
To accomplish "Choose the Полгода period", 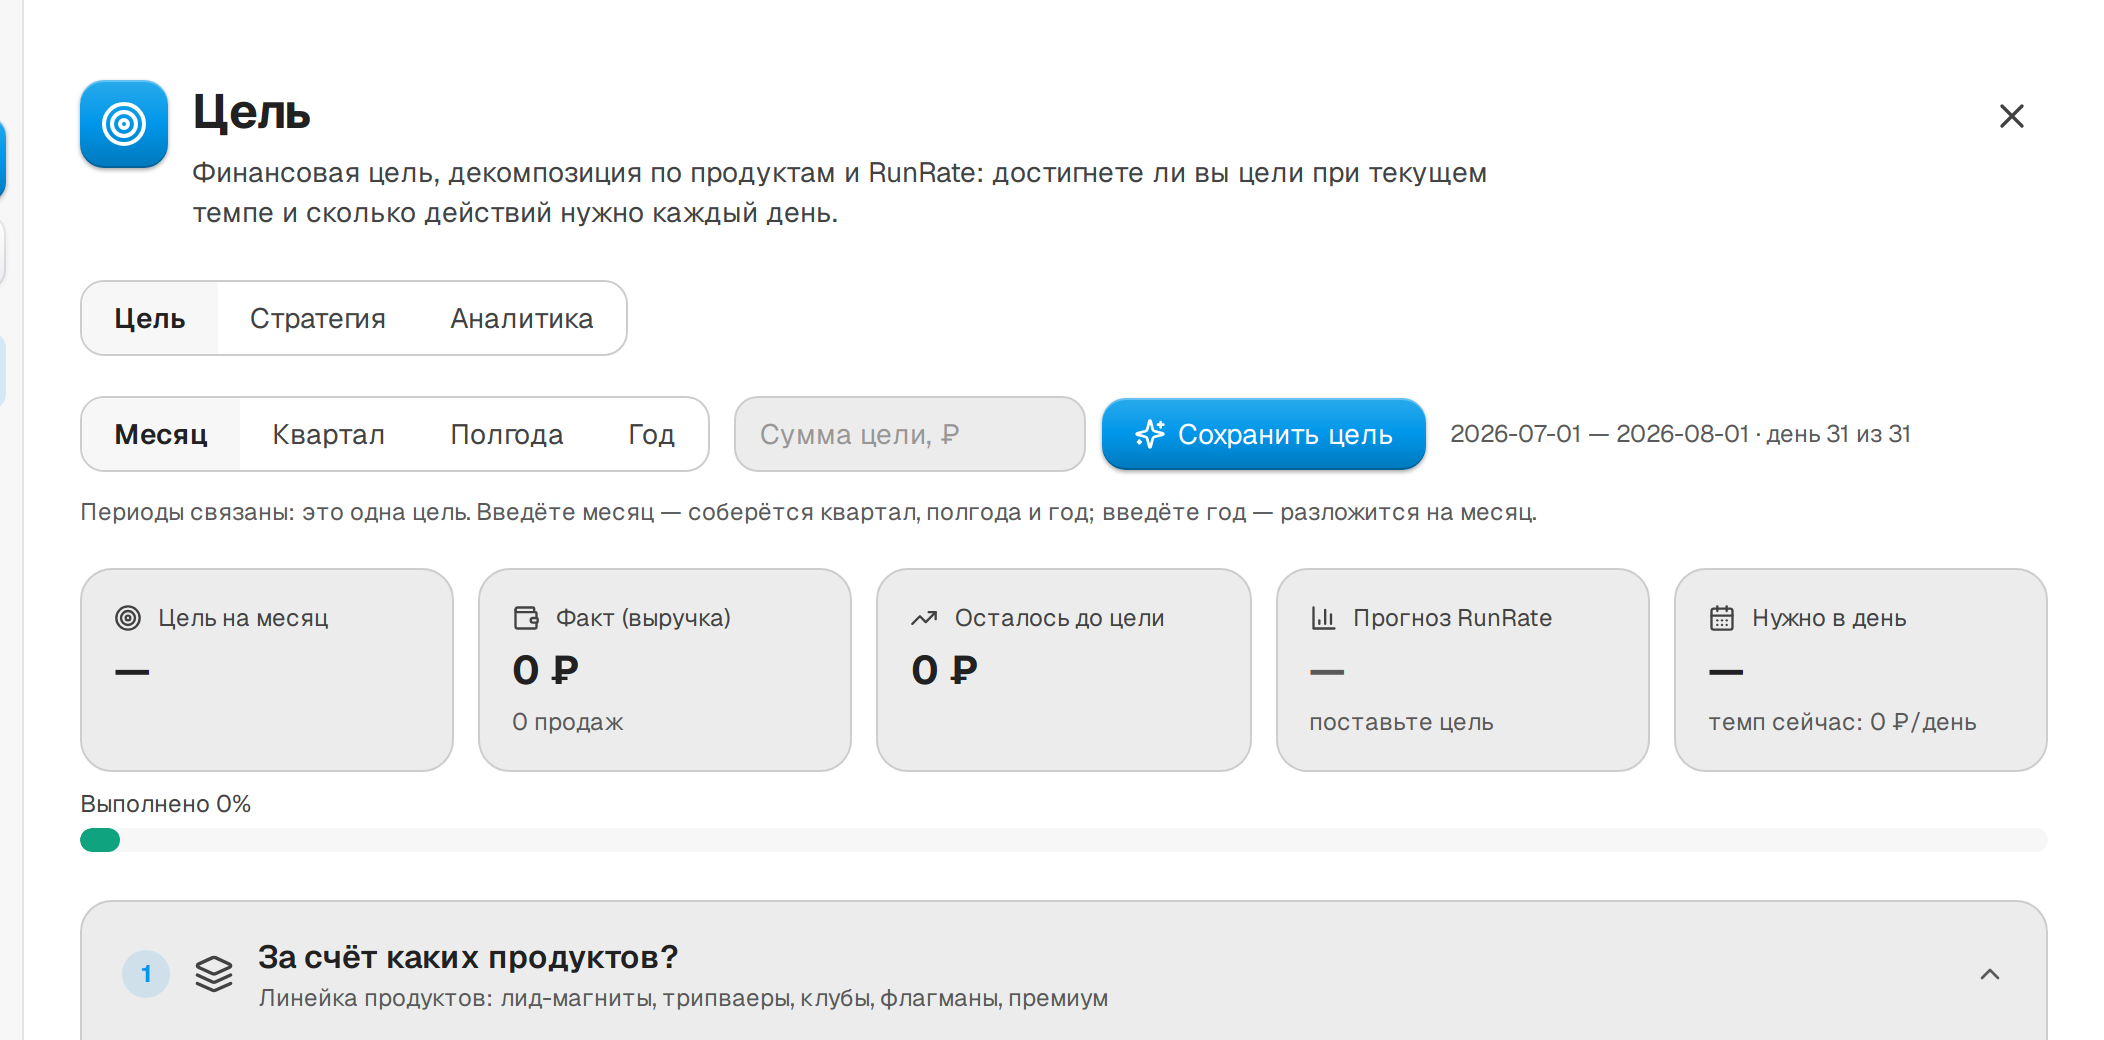I will 507,434.
